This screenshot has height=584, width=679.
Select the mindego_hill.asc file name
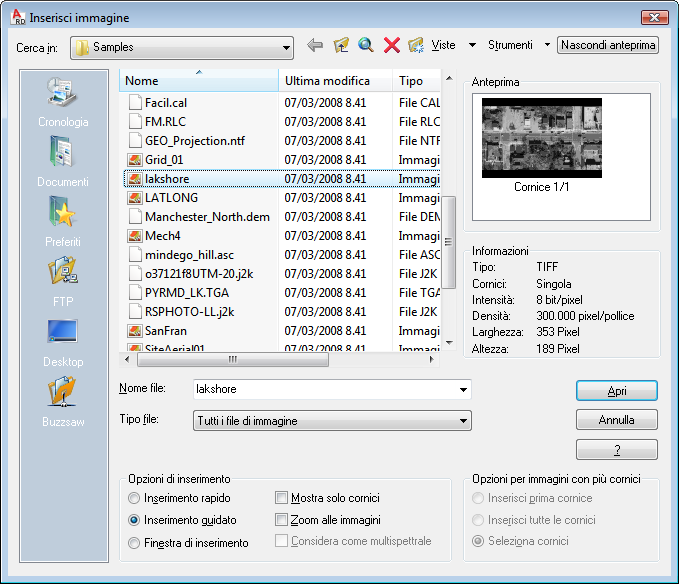[189, 255]
